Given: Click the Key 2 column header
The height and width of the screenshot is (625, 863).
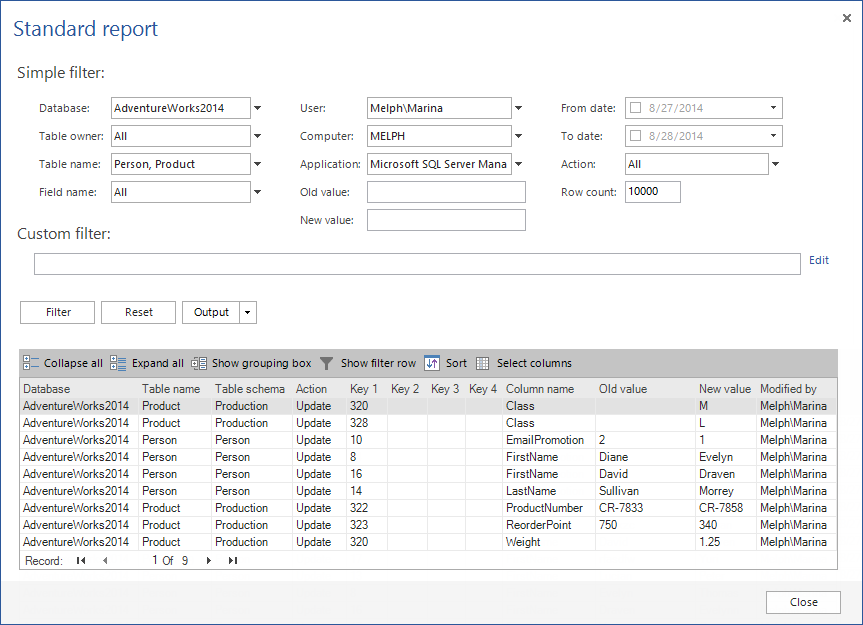Looking at the screenshot, I should (407, 389).
